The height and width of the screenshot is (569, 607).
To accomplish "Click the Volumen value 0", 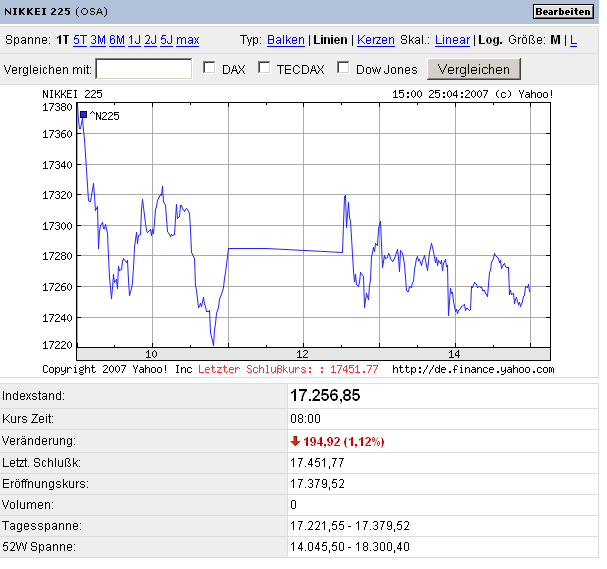I will (293, 505).
